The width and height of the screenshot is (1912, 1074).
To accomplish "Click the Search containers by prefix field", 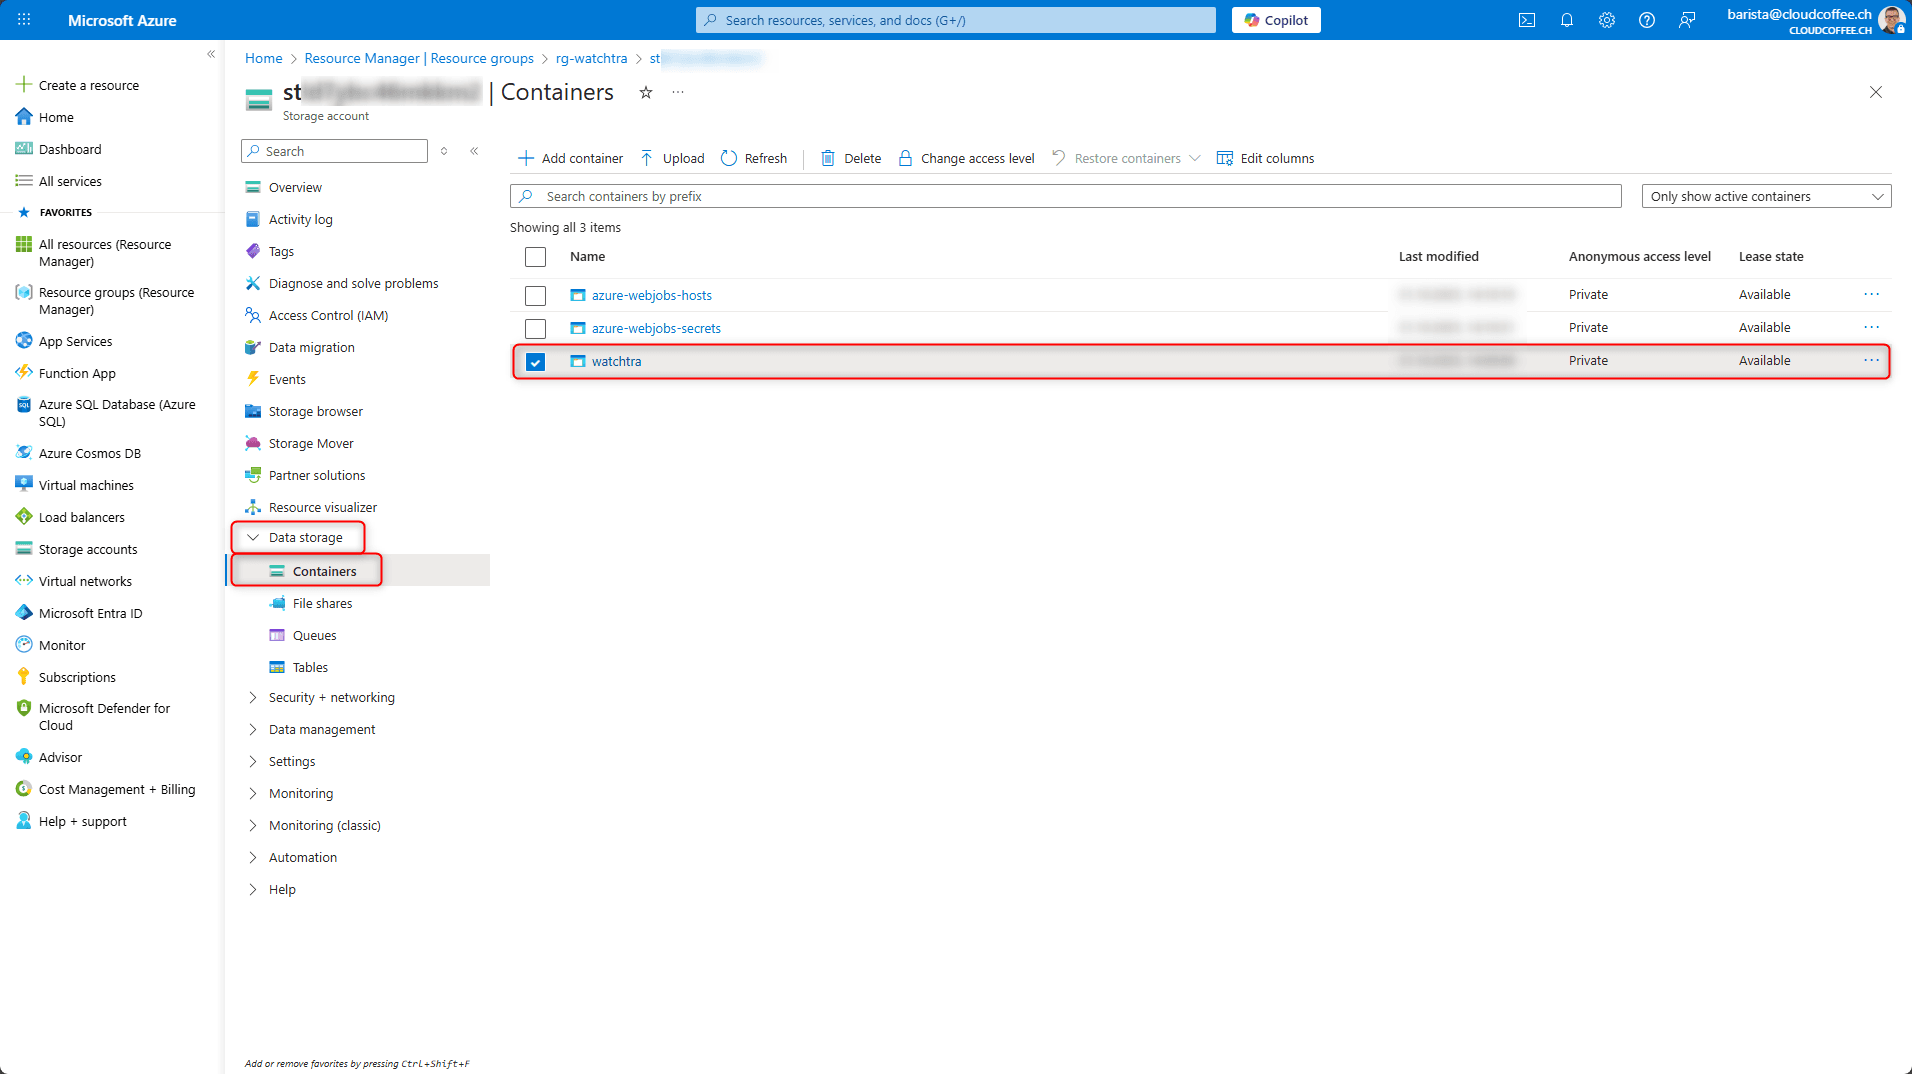I will [1065, 197].
